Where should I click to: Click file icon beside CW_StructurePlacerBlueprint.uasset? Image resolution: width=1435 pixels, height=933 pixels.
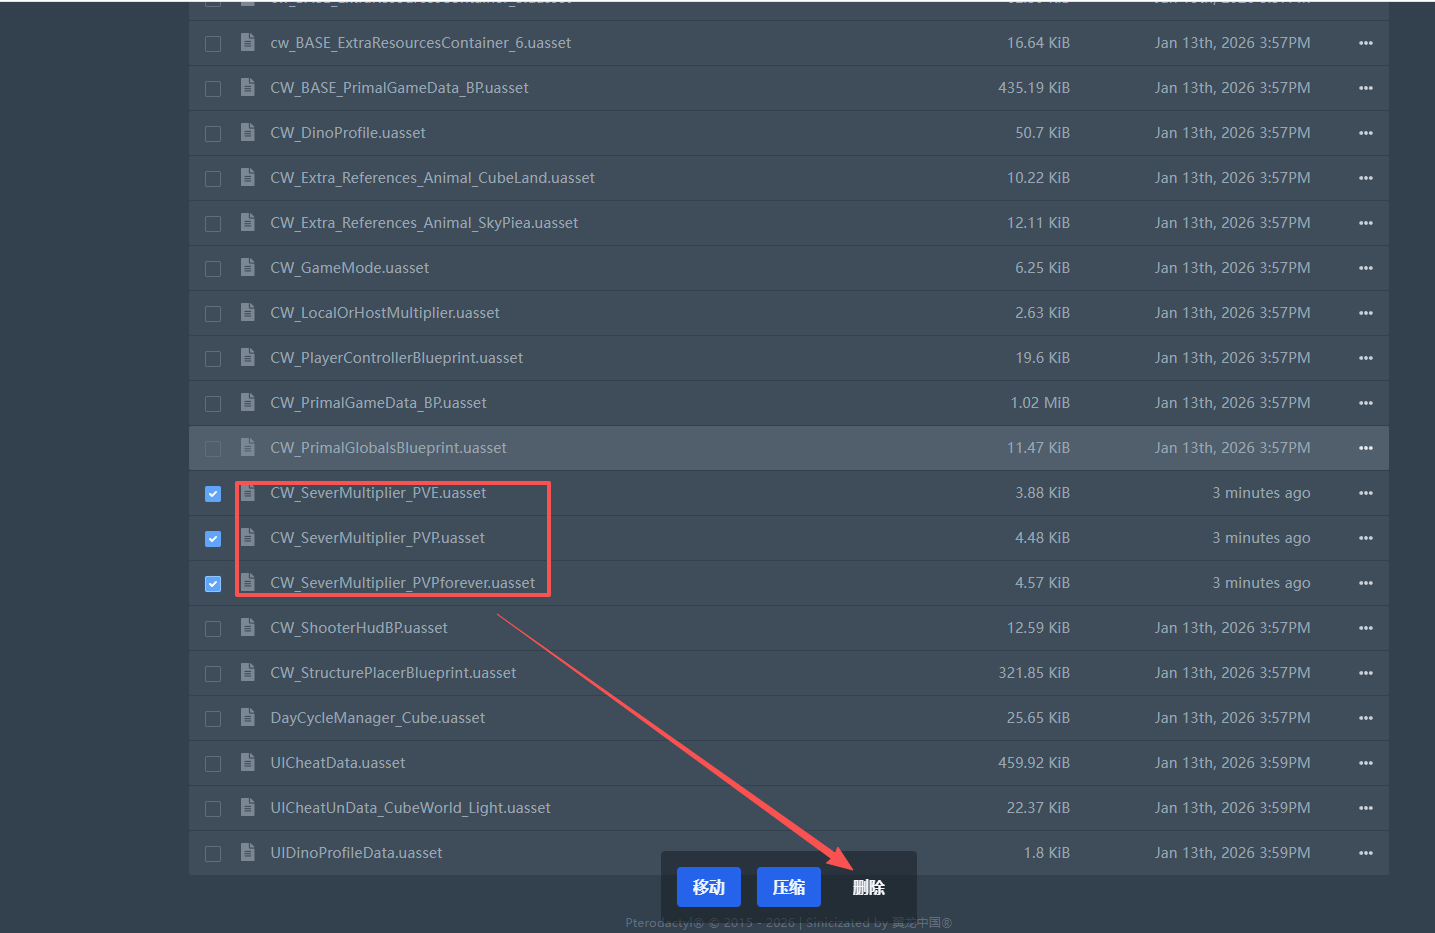click(x=247, y=672)
